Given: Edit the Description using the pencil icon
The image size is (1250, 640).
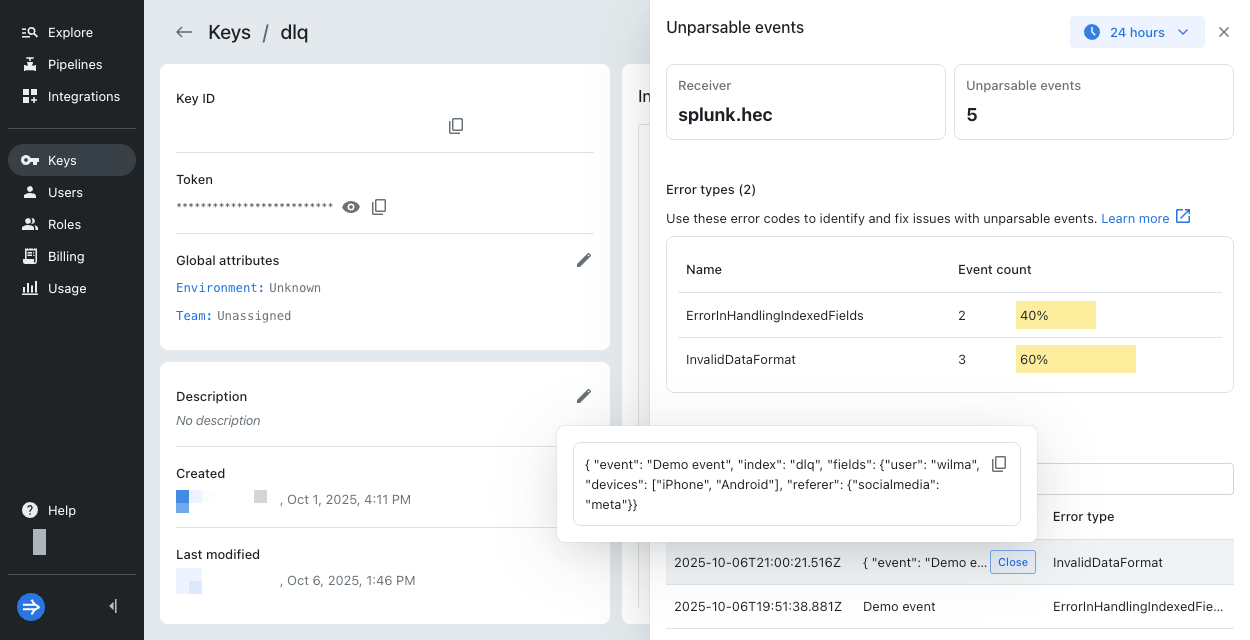Looking at the screenshot, I should pos(584,396).
